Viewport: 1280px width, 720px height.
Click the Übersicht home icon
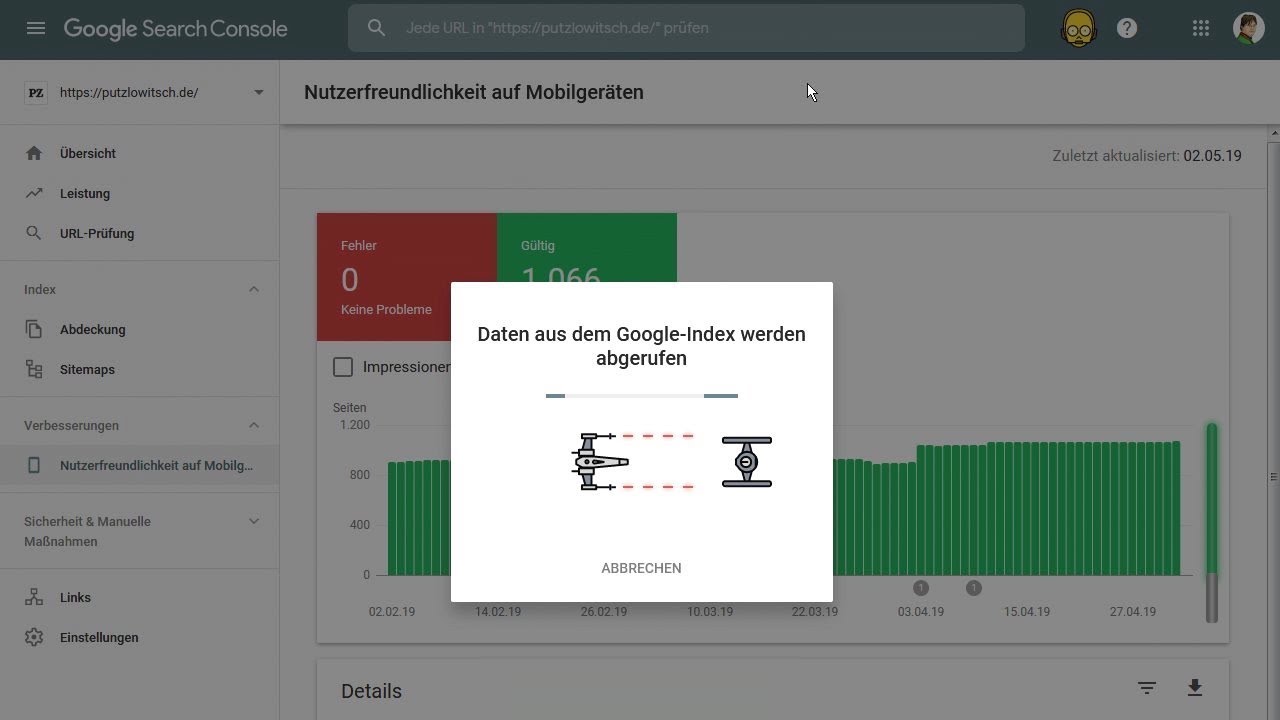click(34, 153)
